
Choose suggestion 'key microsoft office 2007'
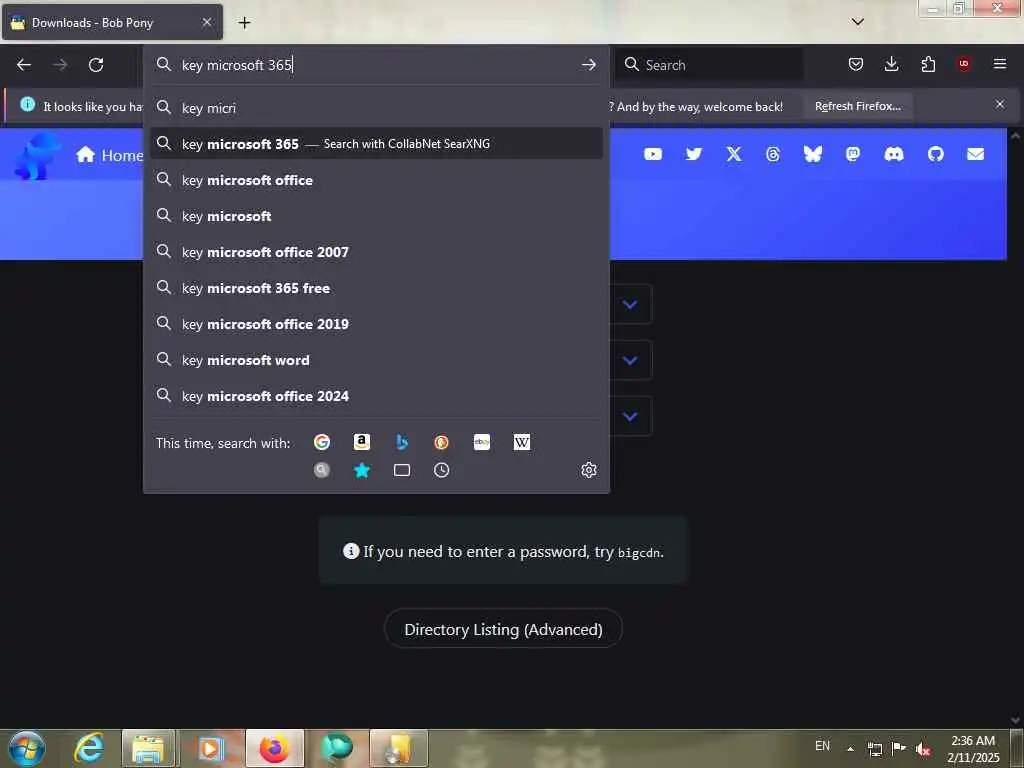click(376, 251)
